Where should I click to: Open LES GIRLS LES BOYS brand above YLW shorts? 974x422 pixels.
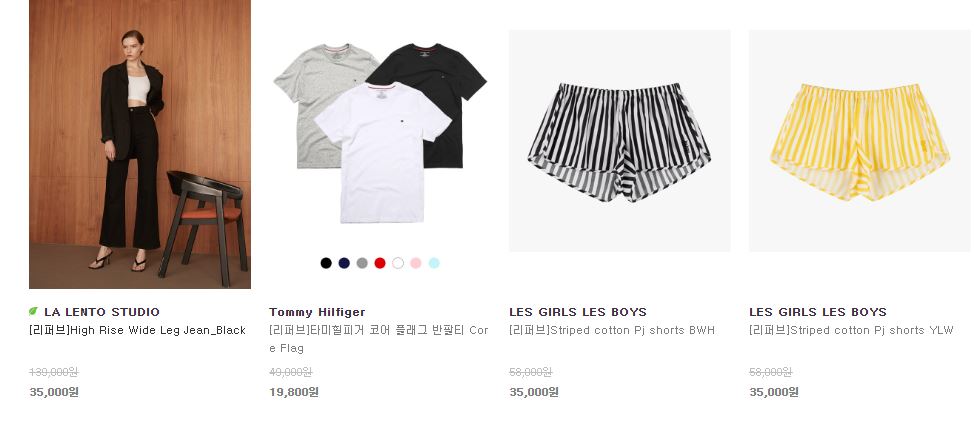tap(817, 312)
